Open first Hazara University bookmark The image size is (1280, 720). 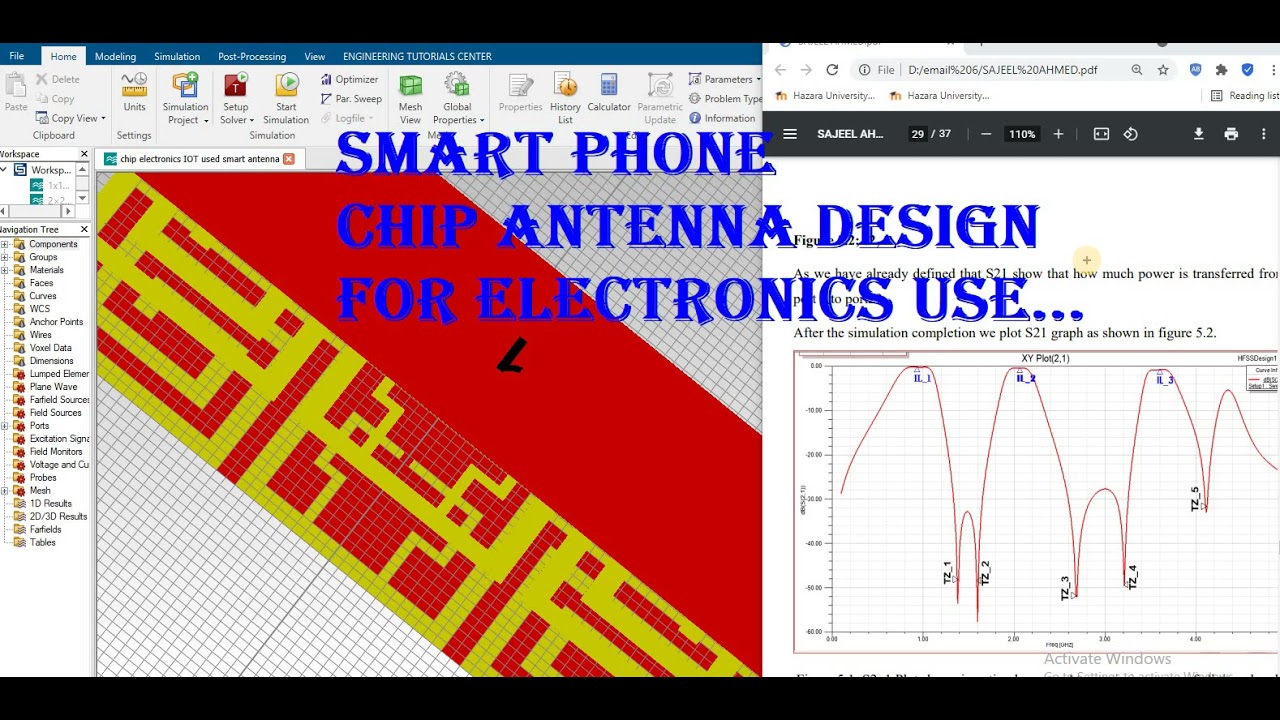[x=825, y=96]
